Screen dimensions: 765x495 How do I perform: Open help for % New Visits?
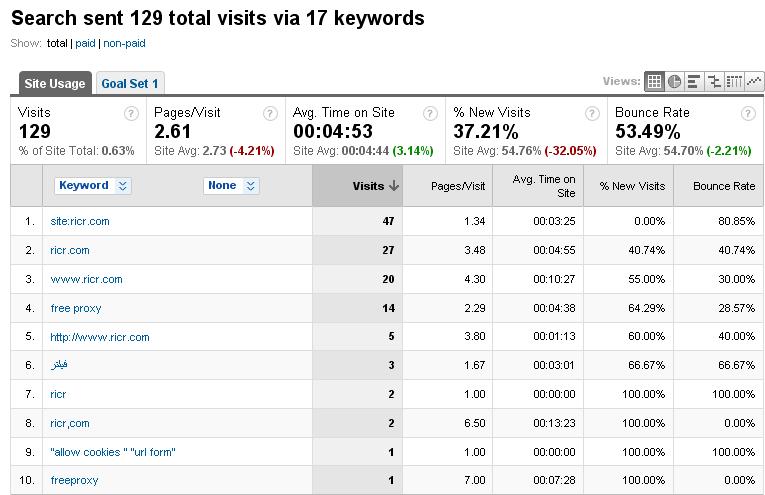(592, 114)
